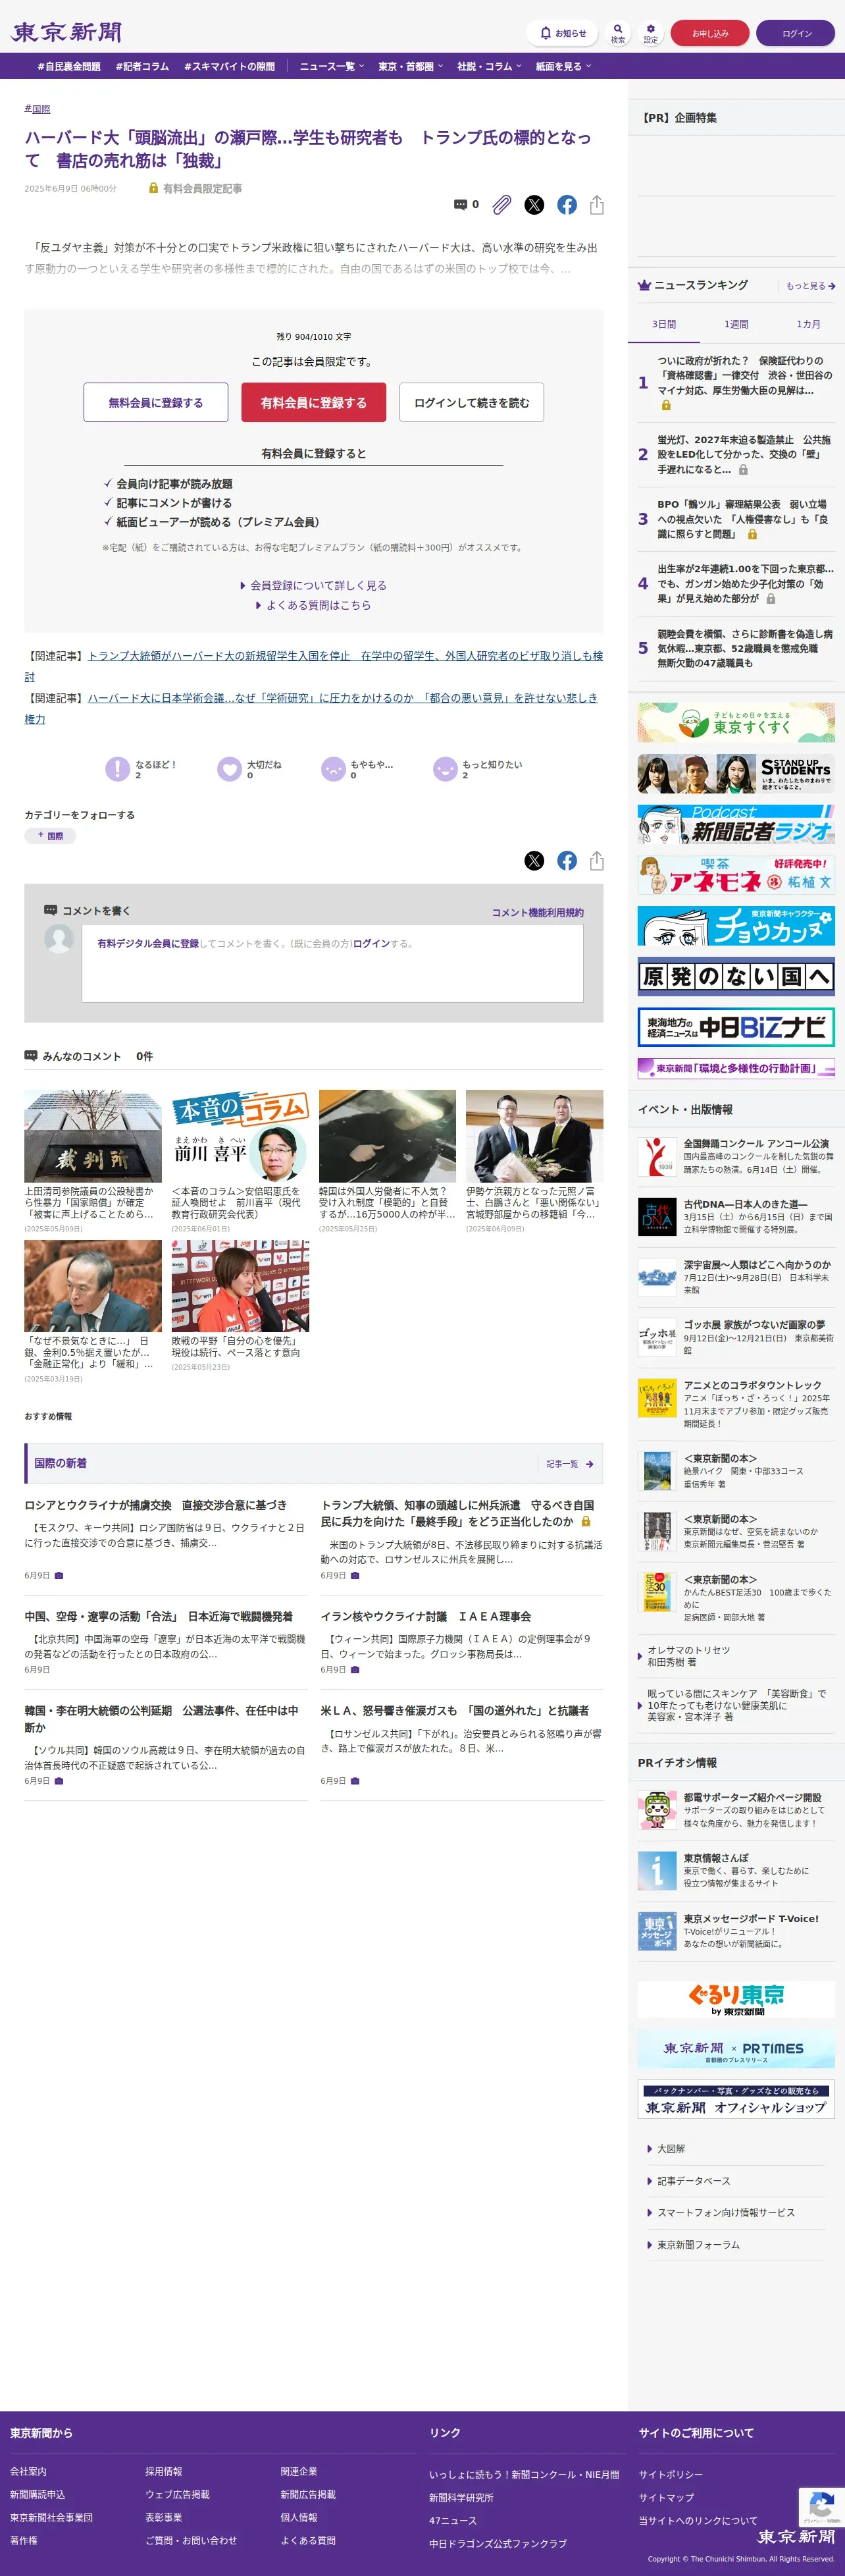Click もっと見る in news ranking

(x=810, y=286)
